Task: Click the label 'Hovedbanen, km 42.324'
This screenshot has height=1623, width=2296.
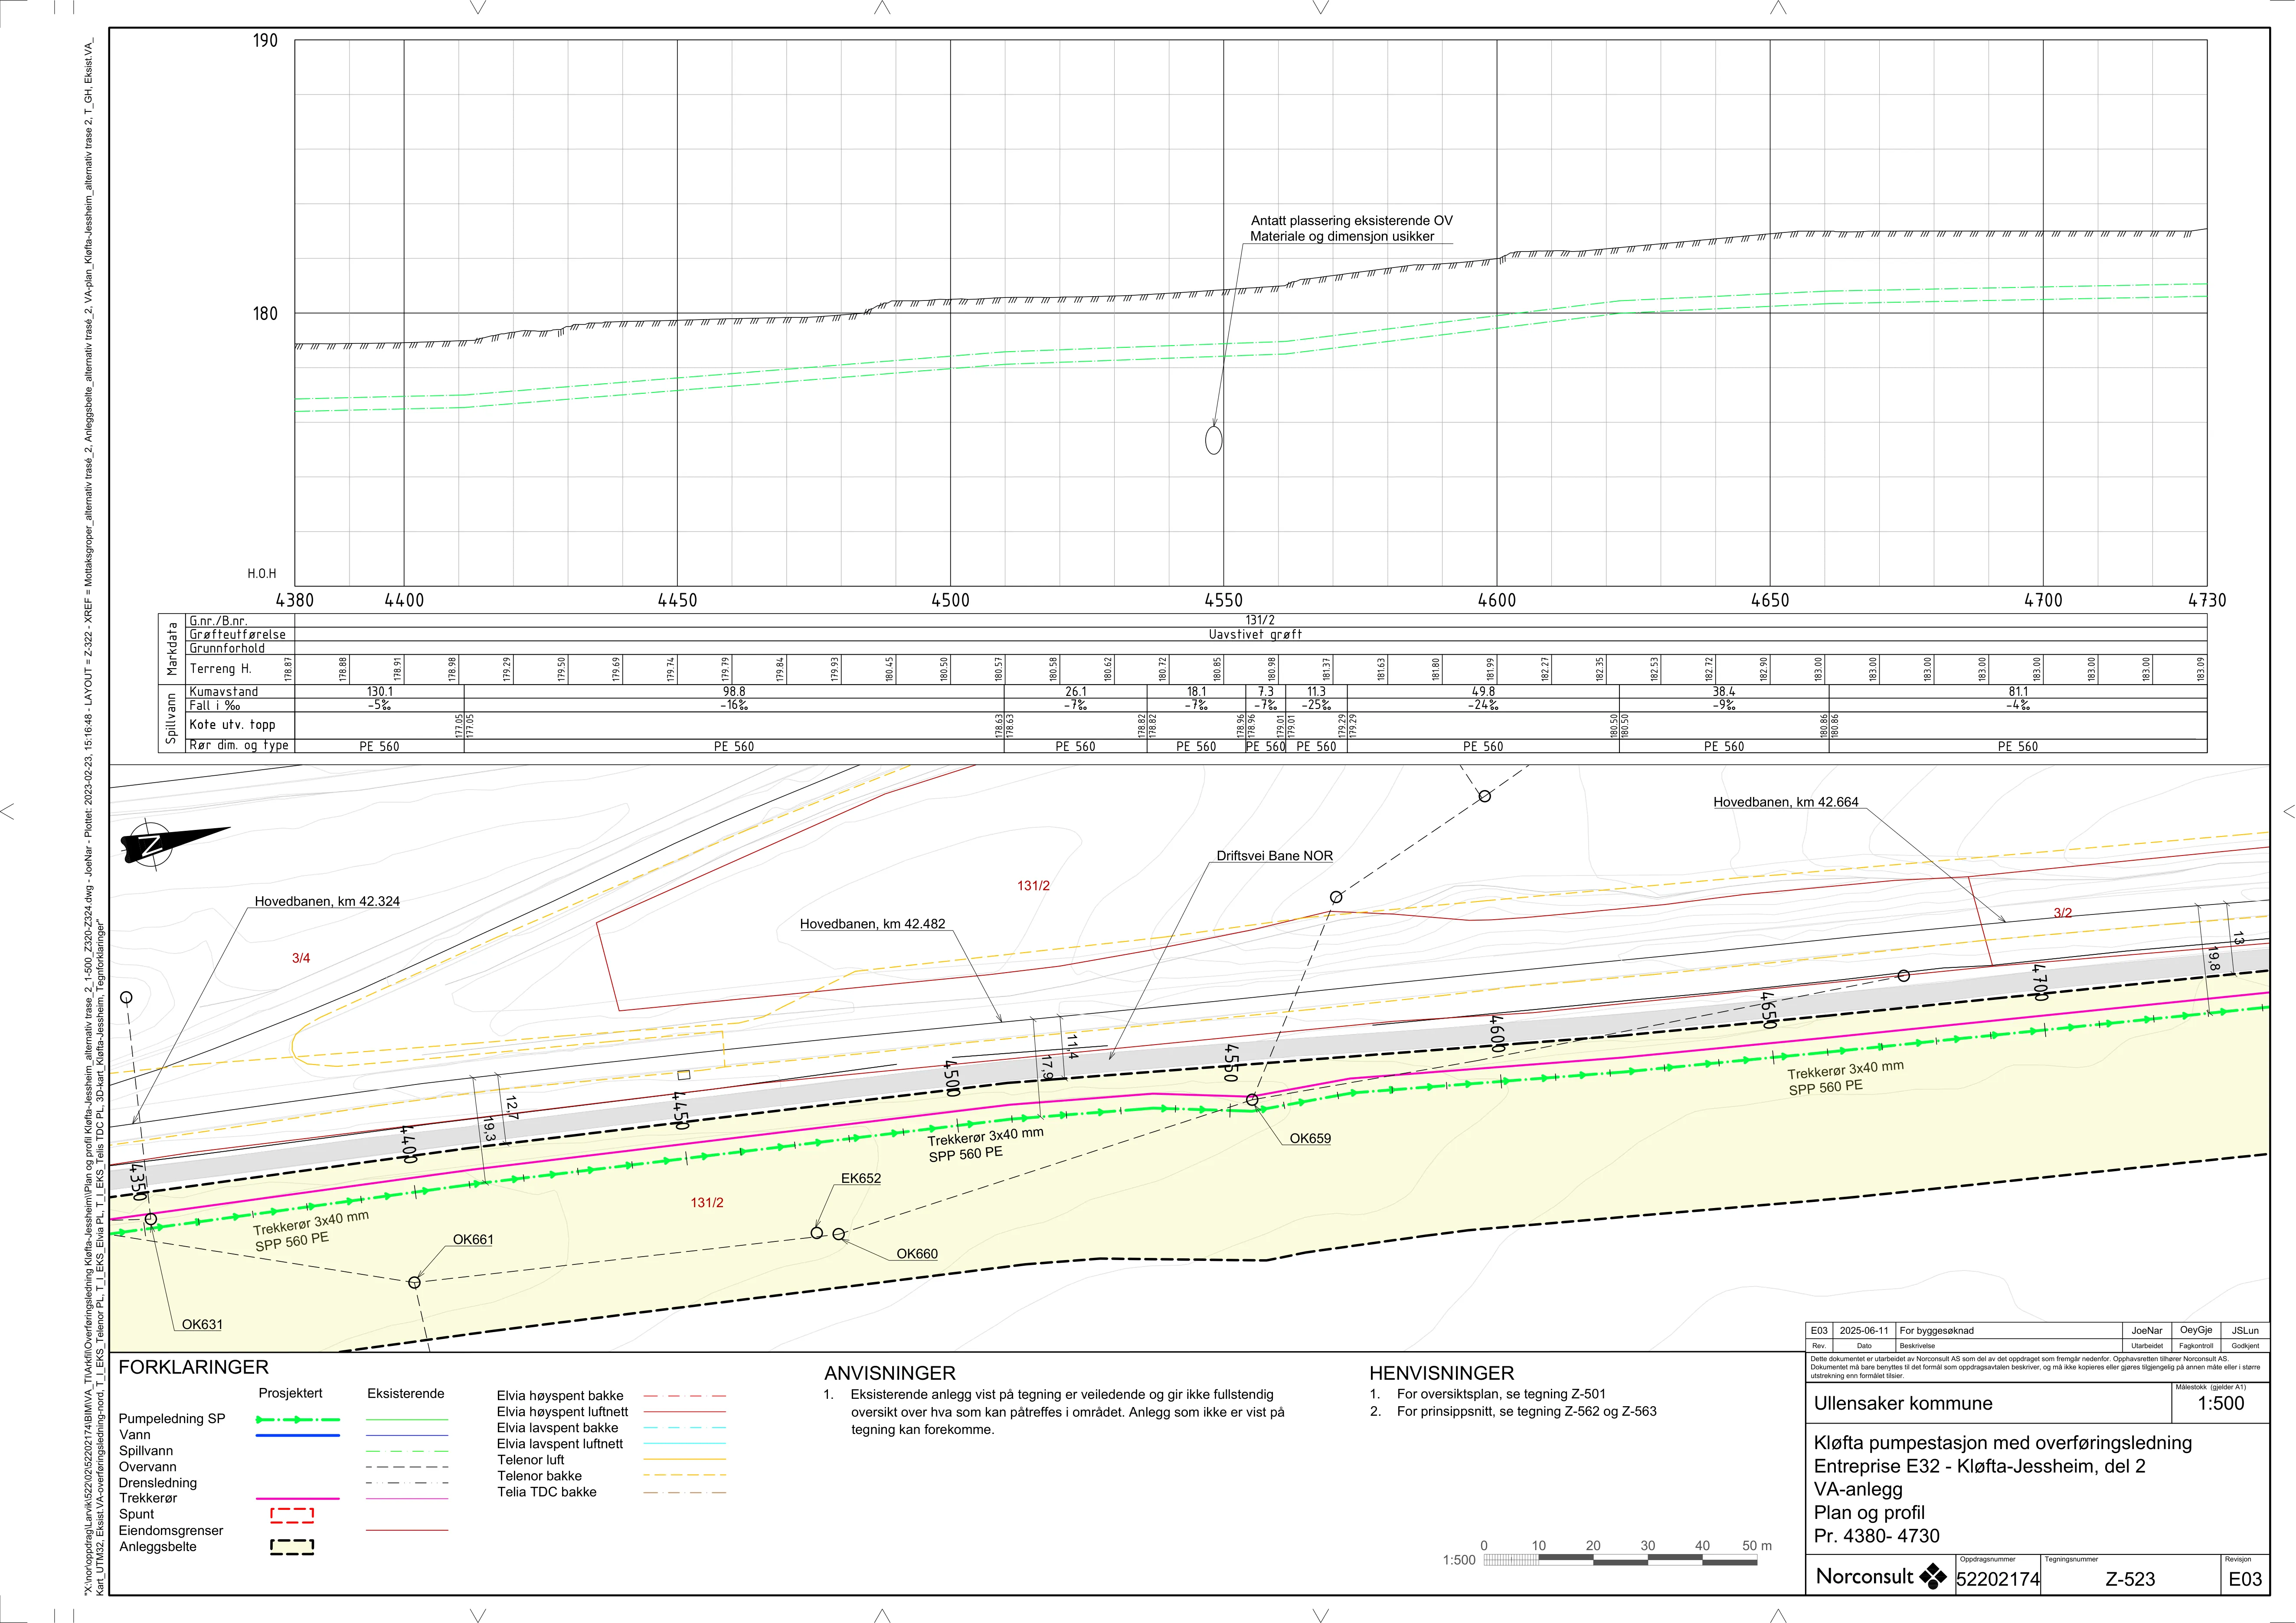Action: tap(327, 901)
